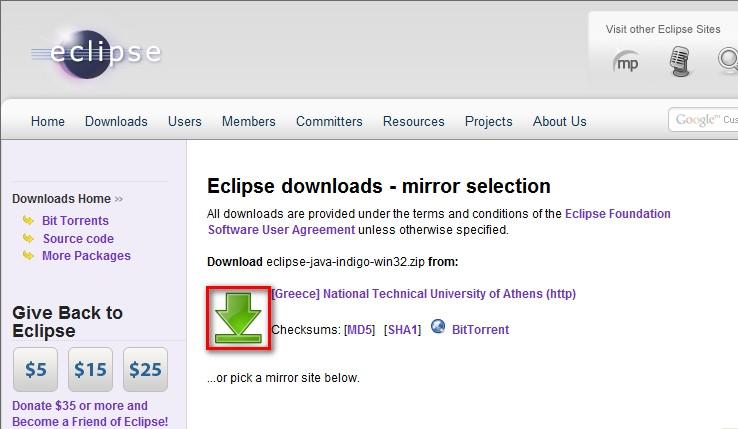
Task: Click the 'Give Back to Eclipse' heading
Action: pos(67,322)
